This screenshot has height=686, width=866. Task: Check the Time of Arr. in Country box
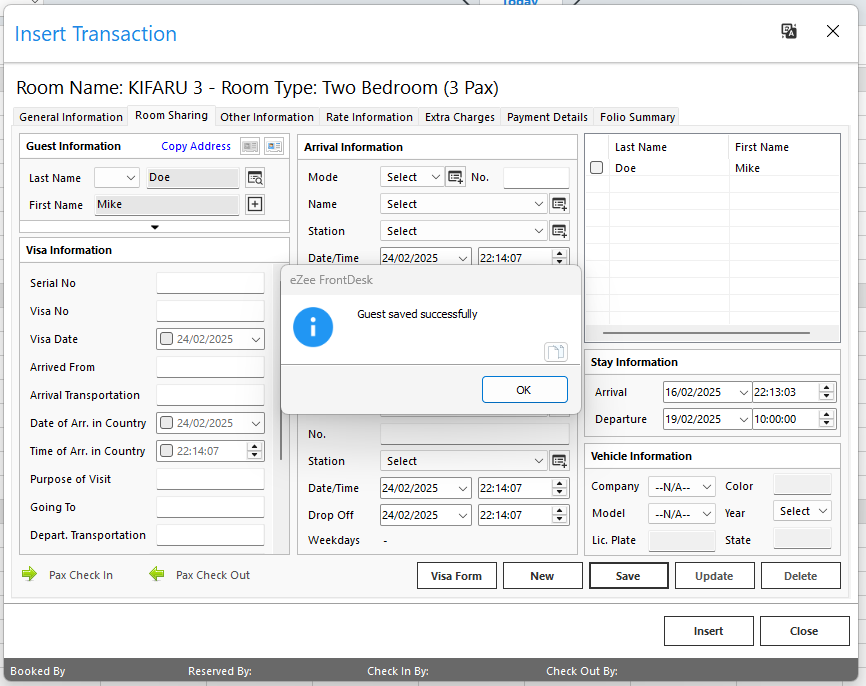point(167,451)
